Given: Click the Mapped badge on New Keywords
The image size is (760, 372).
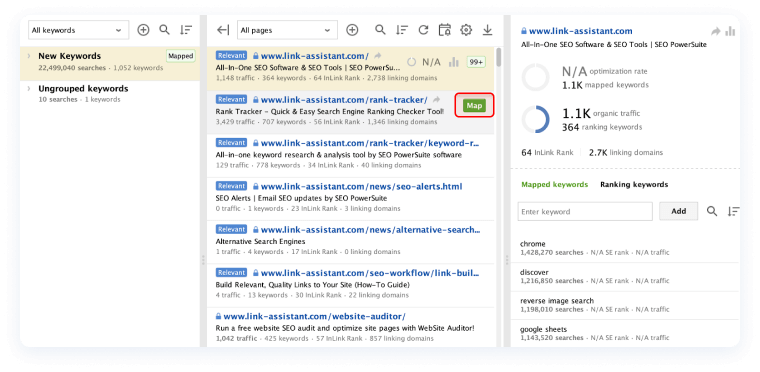Looking at the screenshot, I should click(x=180, y=56).
